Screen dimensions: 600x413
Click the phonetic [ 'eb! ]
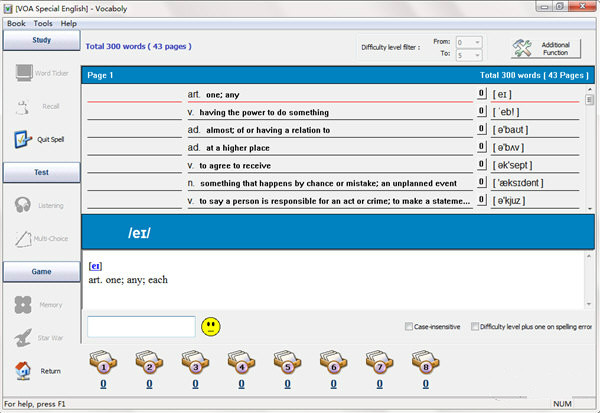click(506, 112)
